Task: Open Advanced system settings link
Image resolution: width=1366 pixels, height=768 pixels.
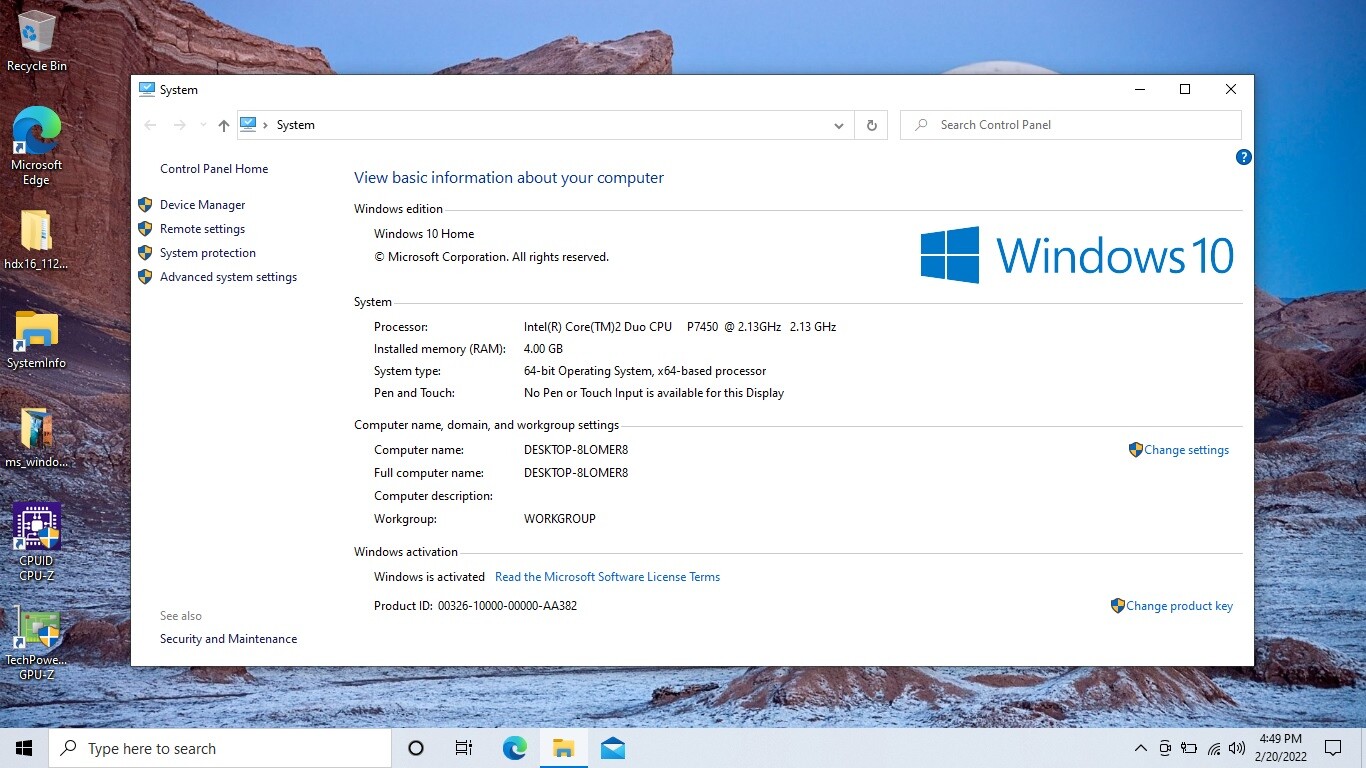Action: [x=228, y=277]
